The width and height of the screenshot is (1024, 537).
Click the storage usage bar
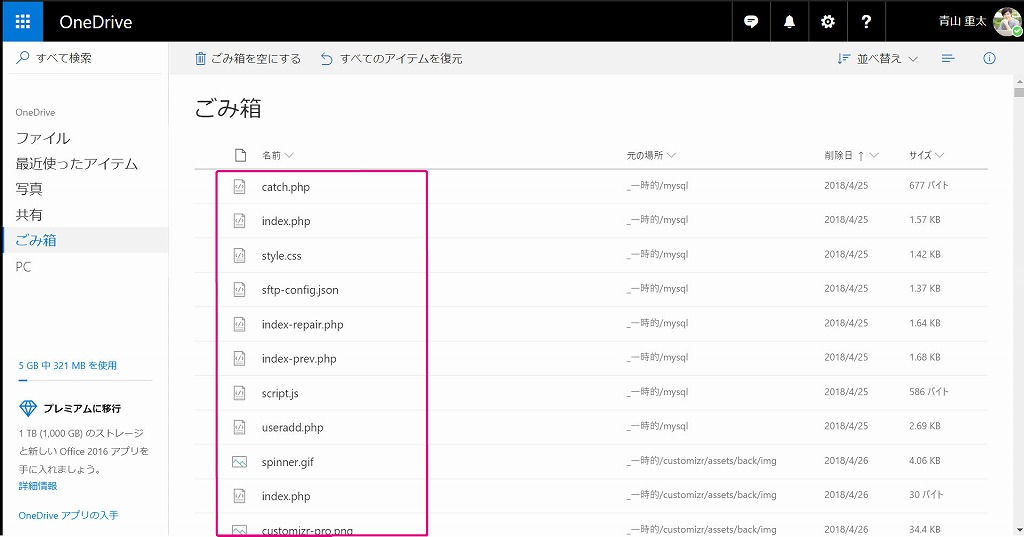pyautogui.click(x=85, y=380)
